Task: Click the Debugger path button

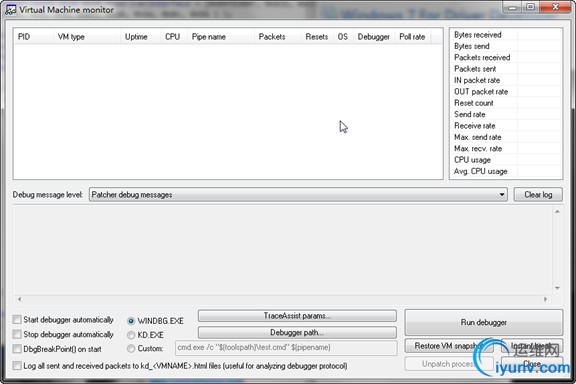Action: click(297, 333)
